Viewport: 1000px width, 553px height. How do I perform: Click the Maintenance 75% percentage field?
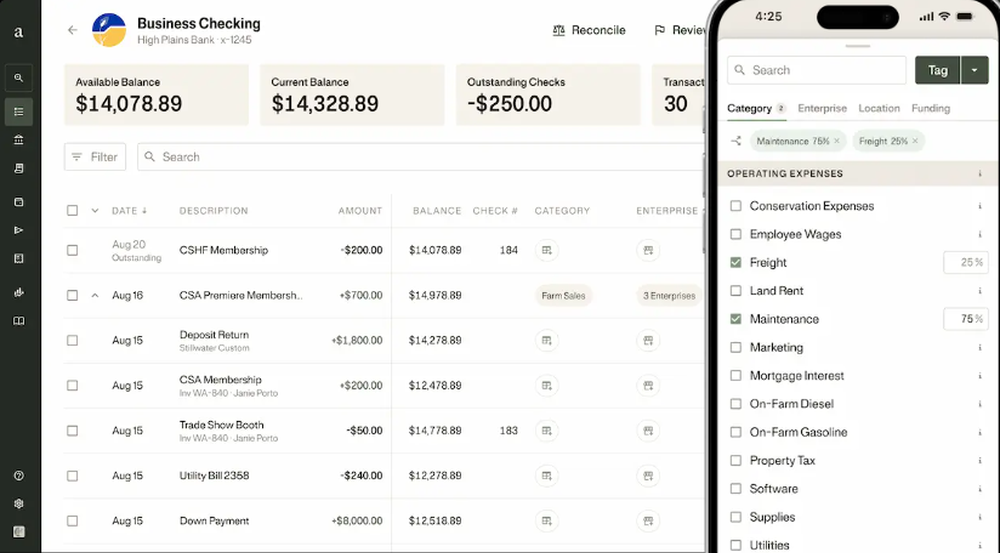point(964,319)
